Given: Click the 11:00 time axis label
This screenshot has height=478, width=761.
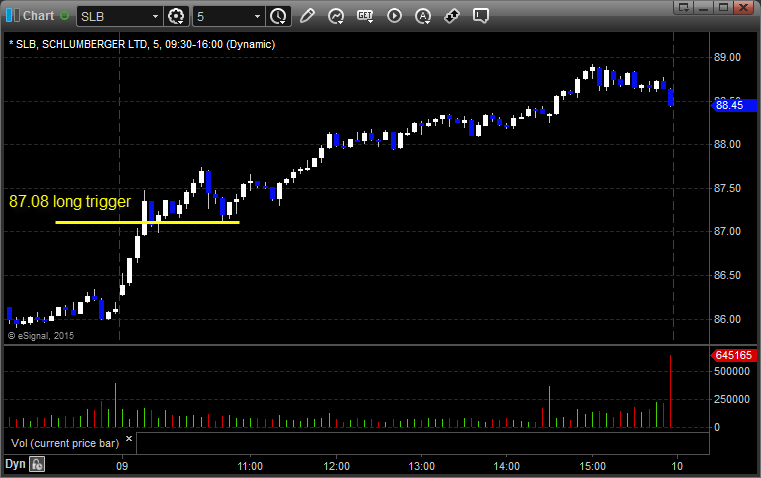Looking at the screenshot, I should [250, 466].
